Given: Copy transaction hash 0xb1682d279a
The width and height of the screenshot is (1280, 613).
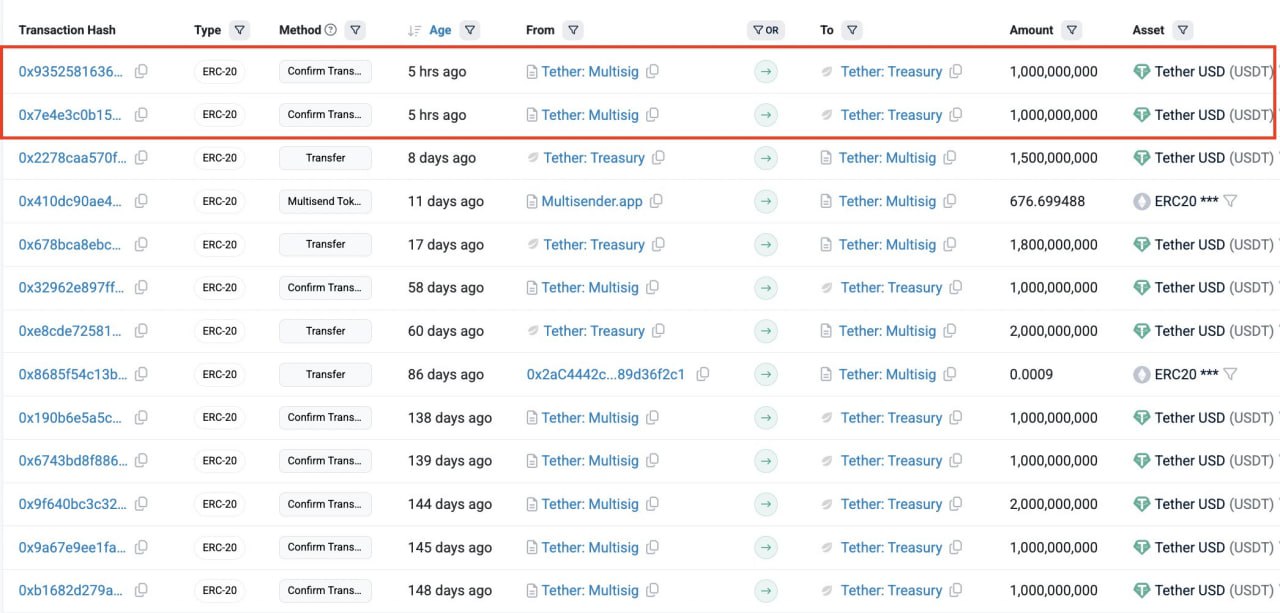Looking at the screenshot, I should point(141,590).
